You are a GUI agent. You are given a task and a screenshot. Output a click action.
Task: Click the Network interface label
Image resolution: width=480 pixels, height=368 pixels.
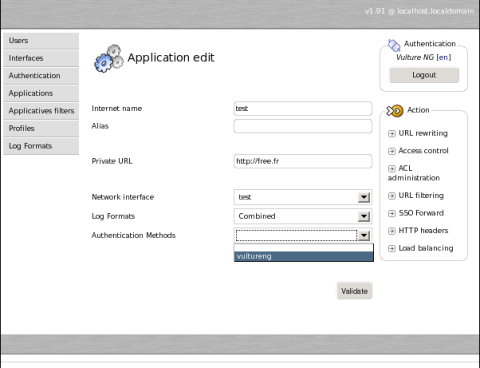(123, 197)
